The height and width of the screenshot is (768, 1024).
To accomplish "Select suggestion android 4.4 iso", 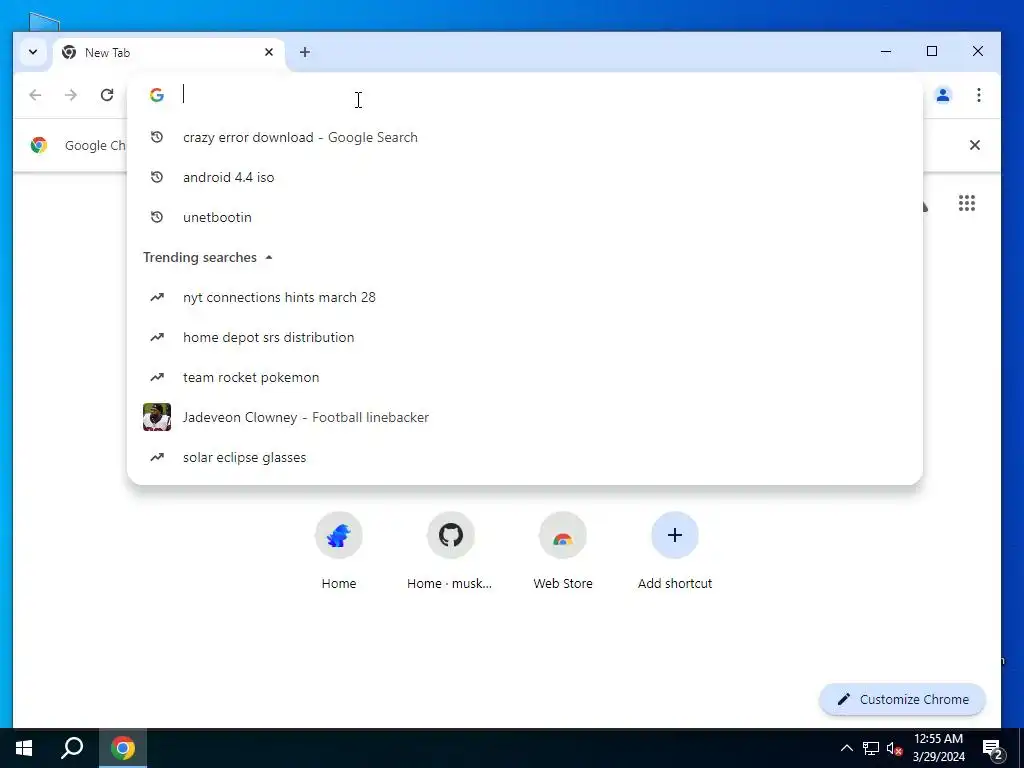I will (x=524, y=177).
